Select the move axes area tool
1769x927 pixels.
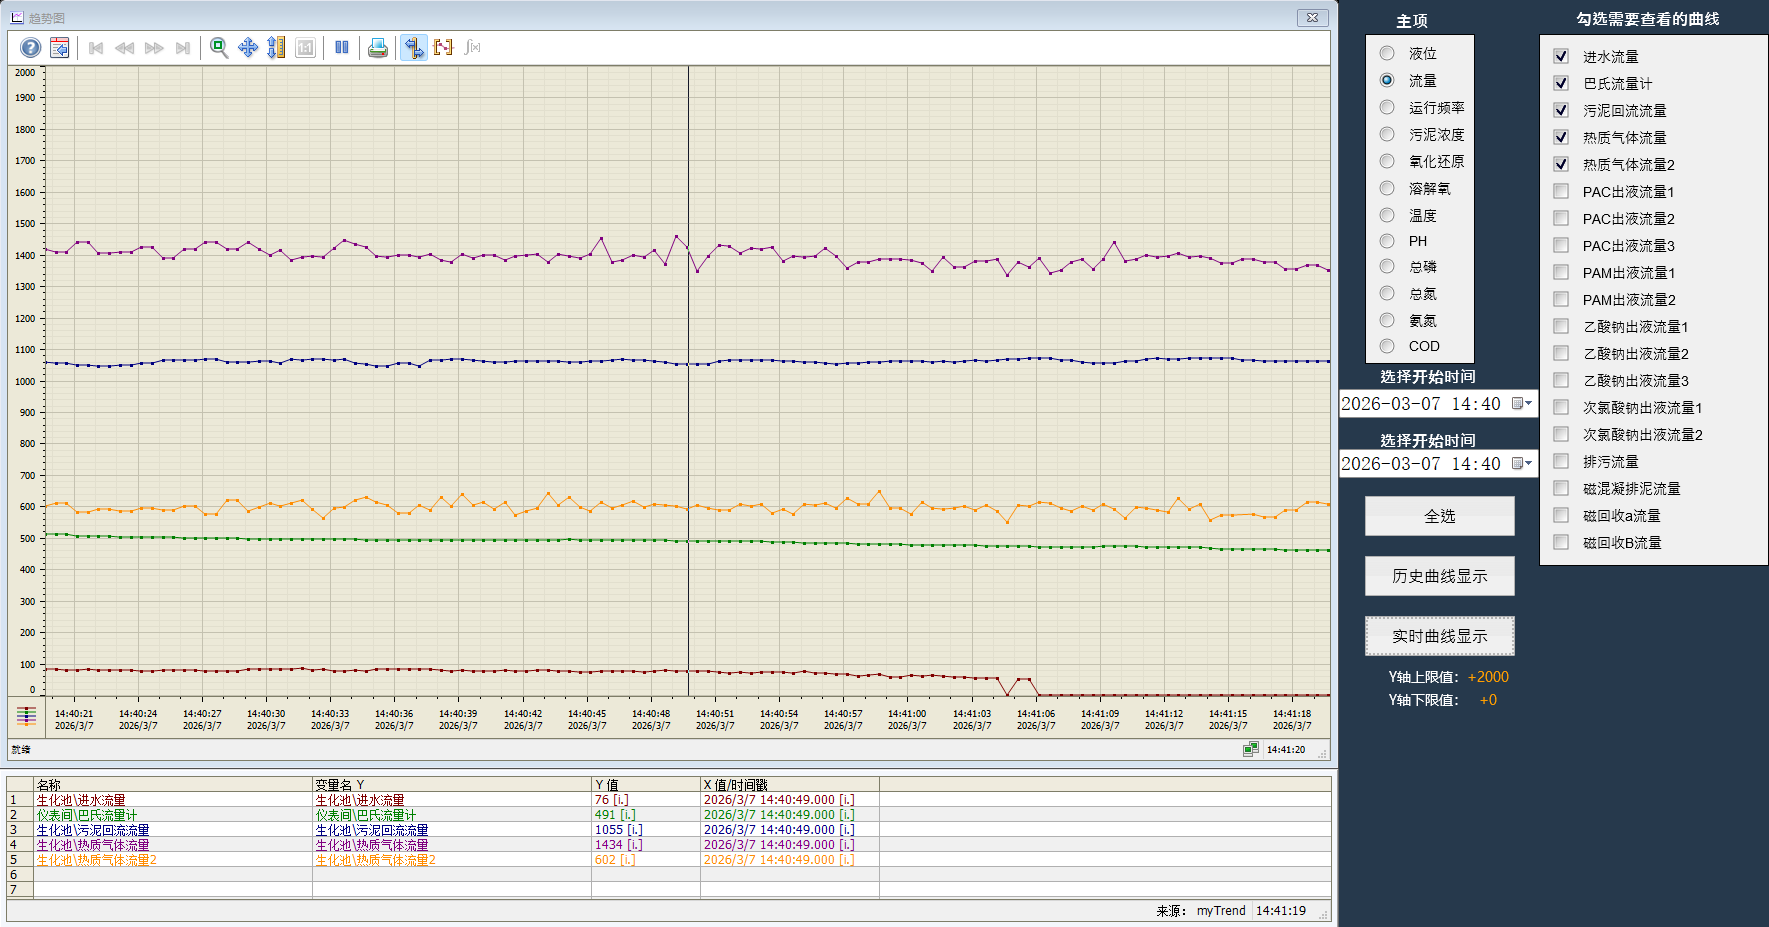[x=248, y=48]
